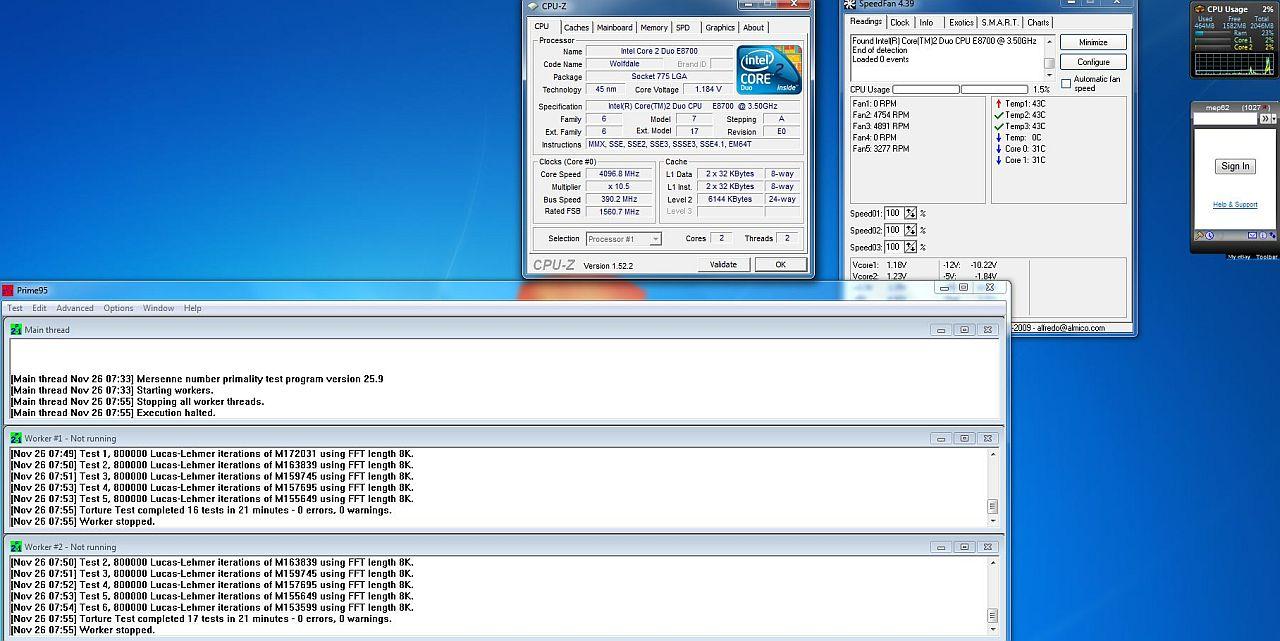Open the My eBay link on the gadget
The height and width of the screenshot is (641, 1280).
(x=1239, y=257)
